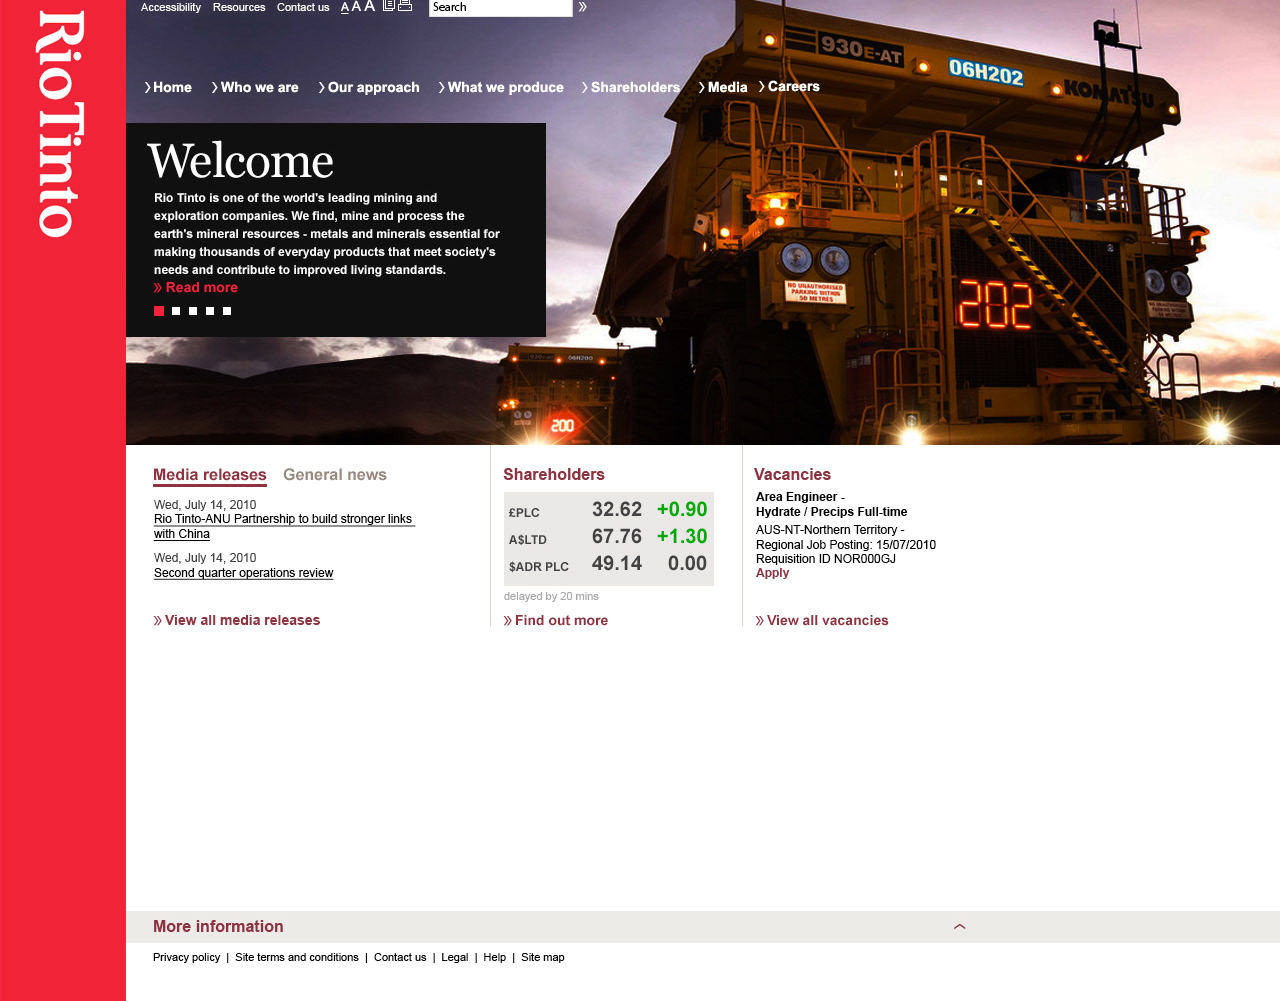The width and height of the screenshot is (1280, 1001).
Task: Select the second slide indicator square
Action: coord(176,311)
